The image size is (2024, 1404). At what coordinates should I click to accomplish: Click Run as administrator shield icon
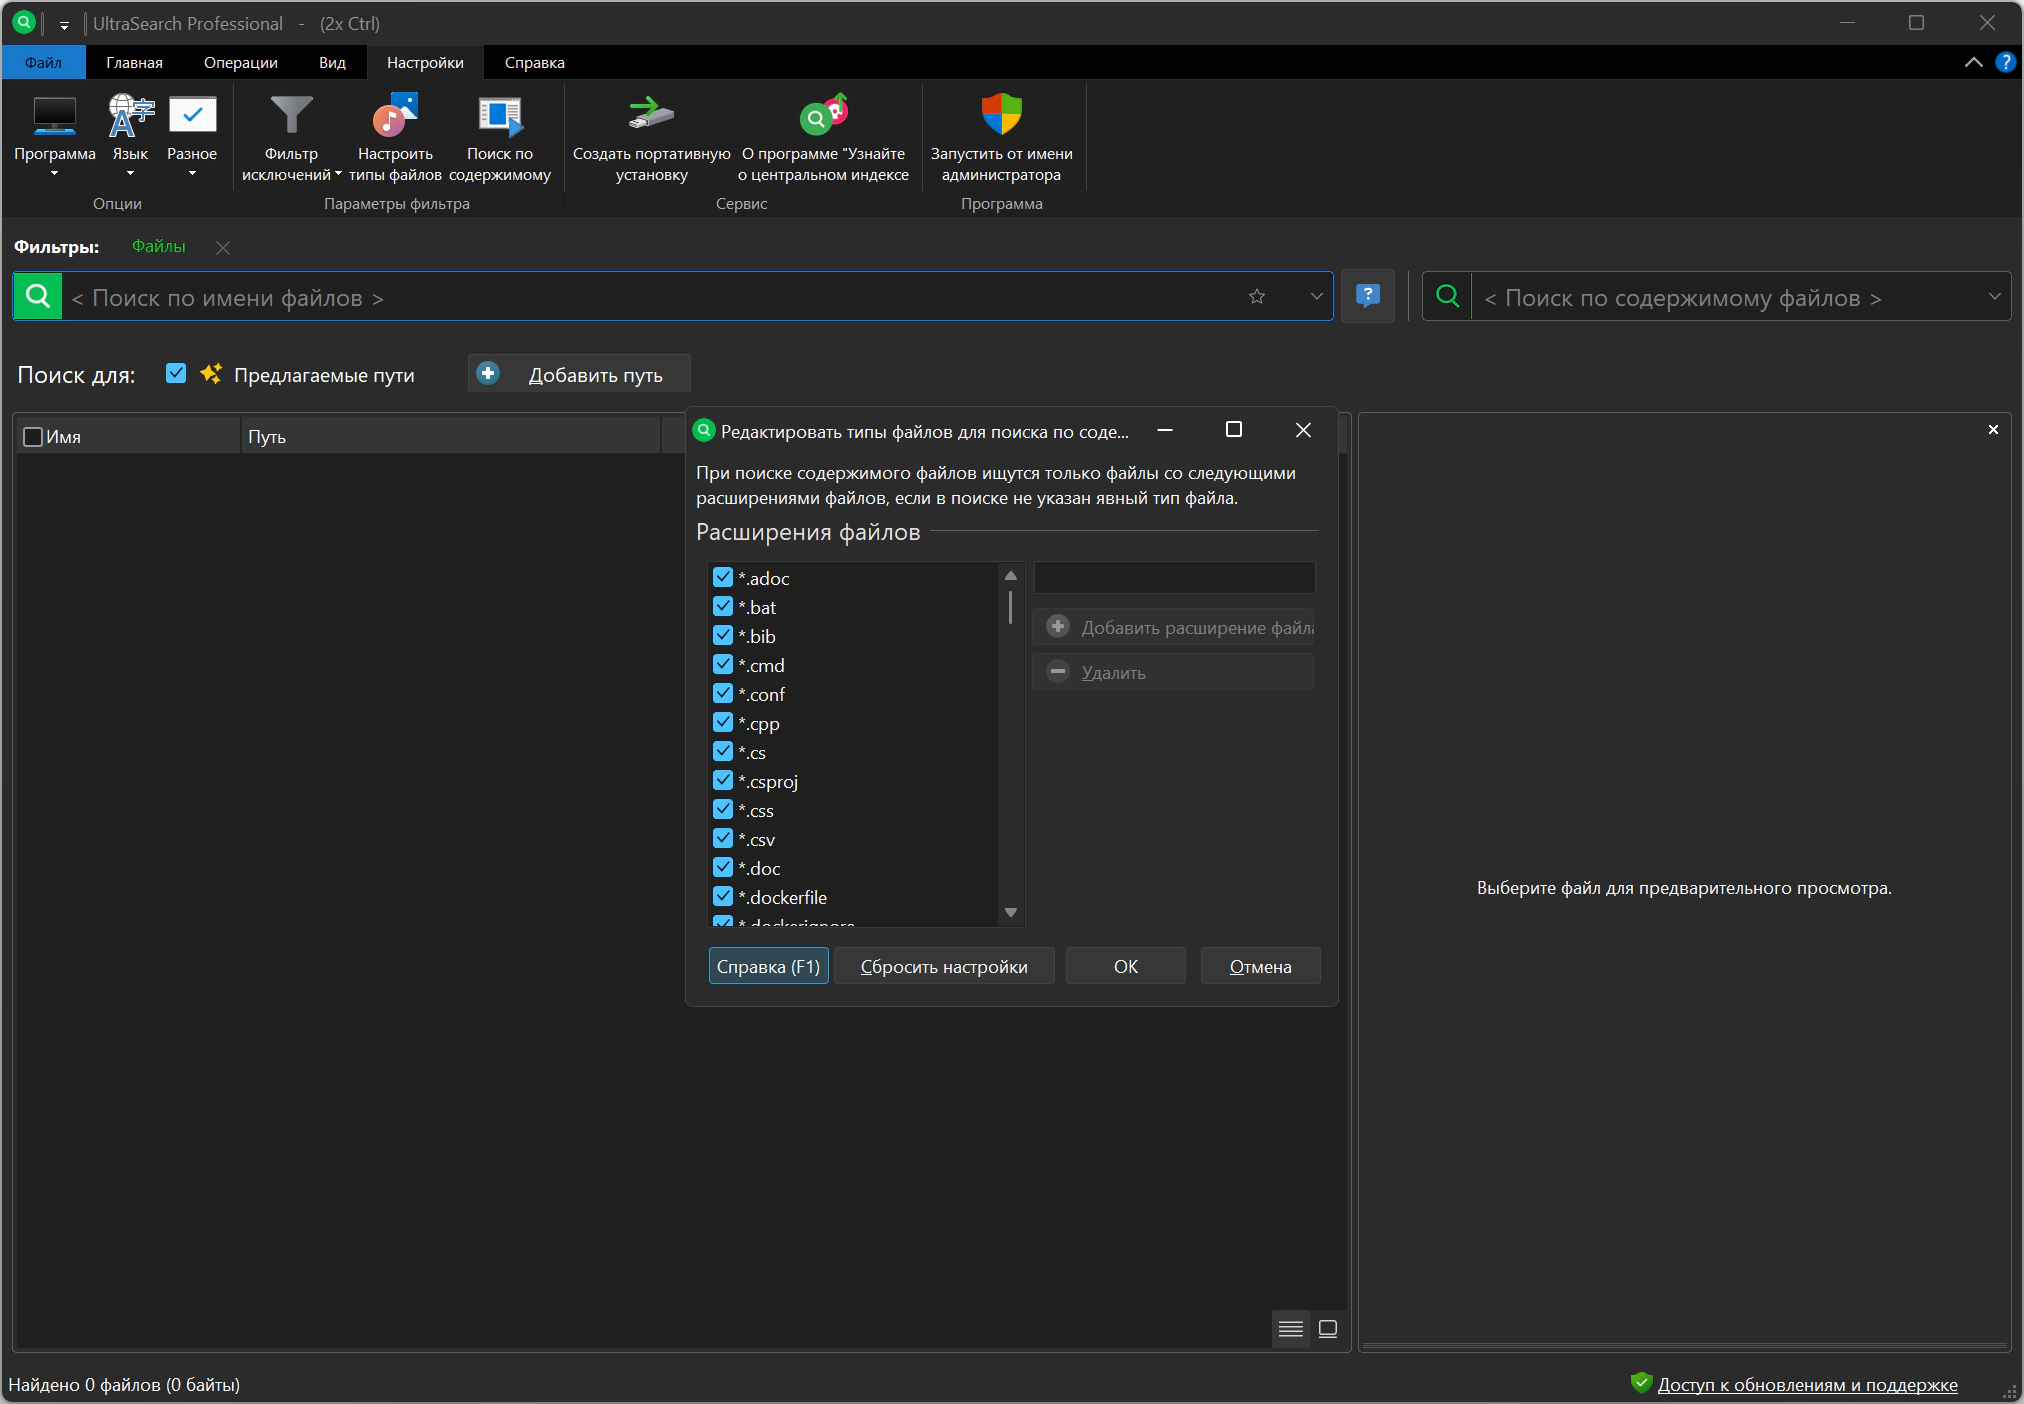click(x=1001, y=115)
